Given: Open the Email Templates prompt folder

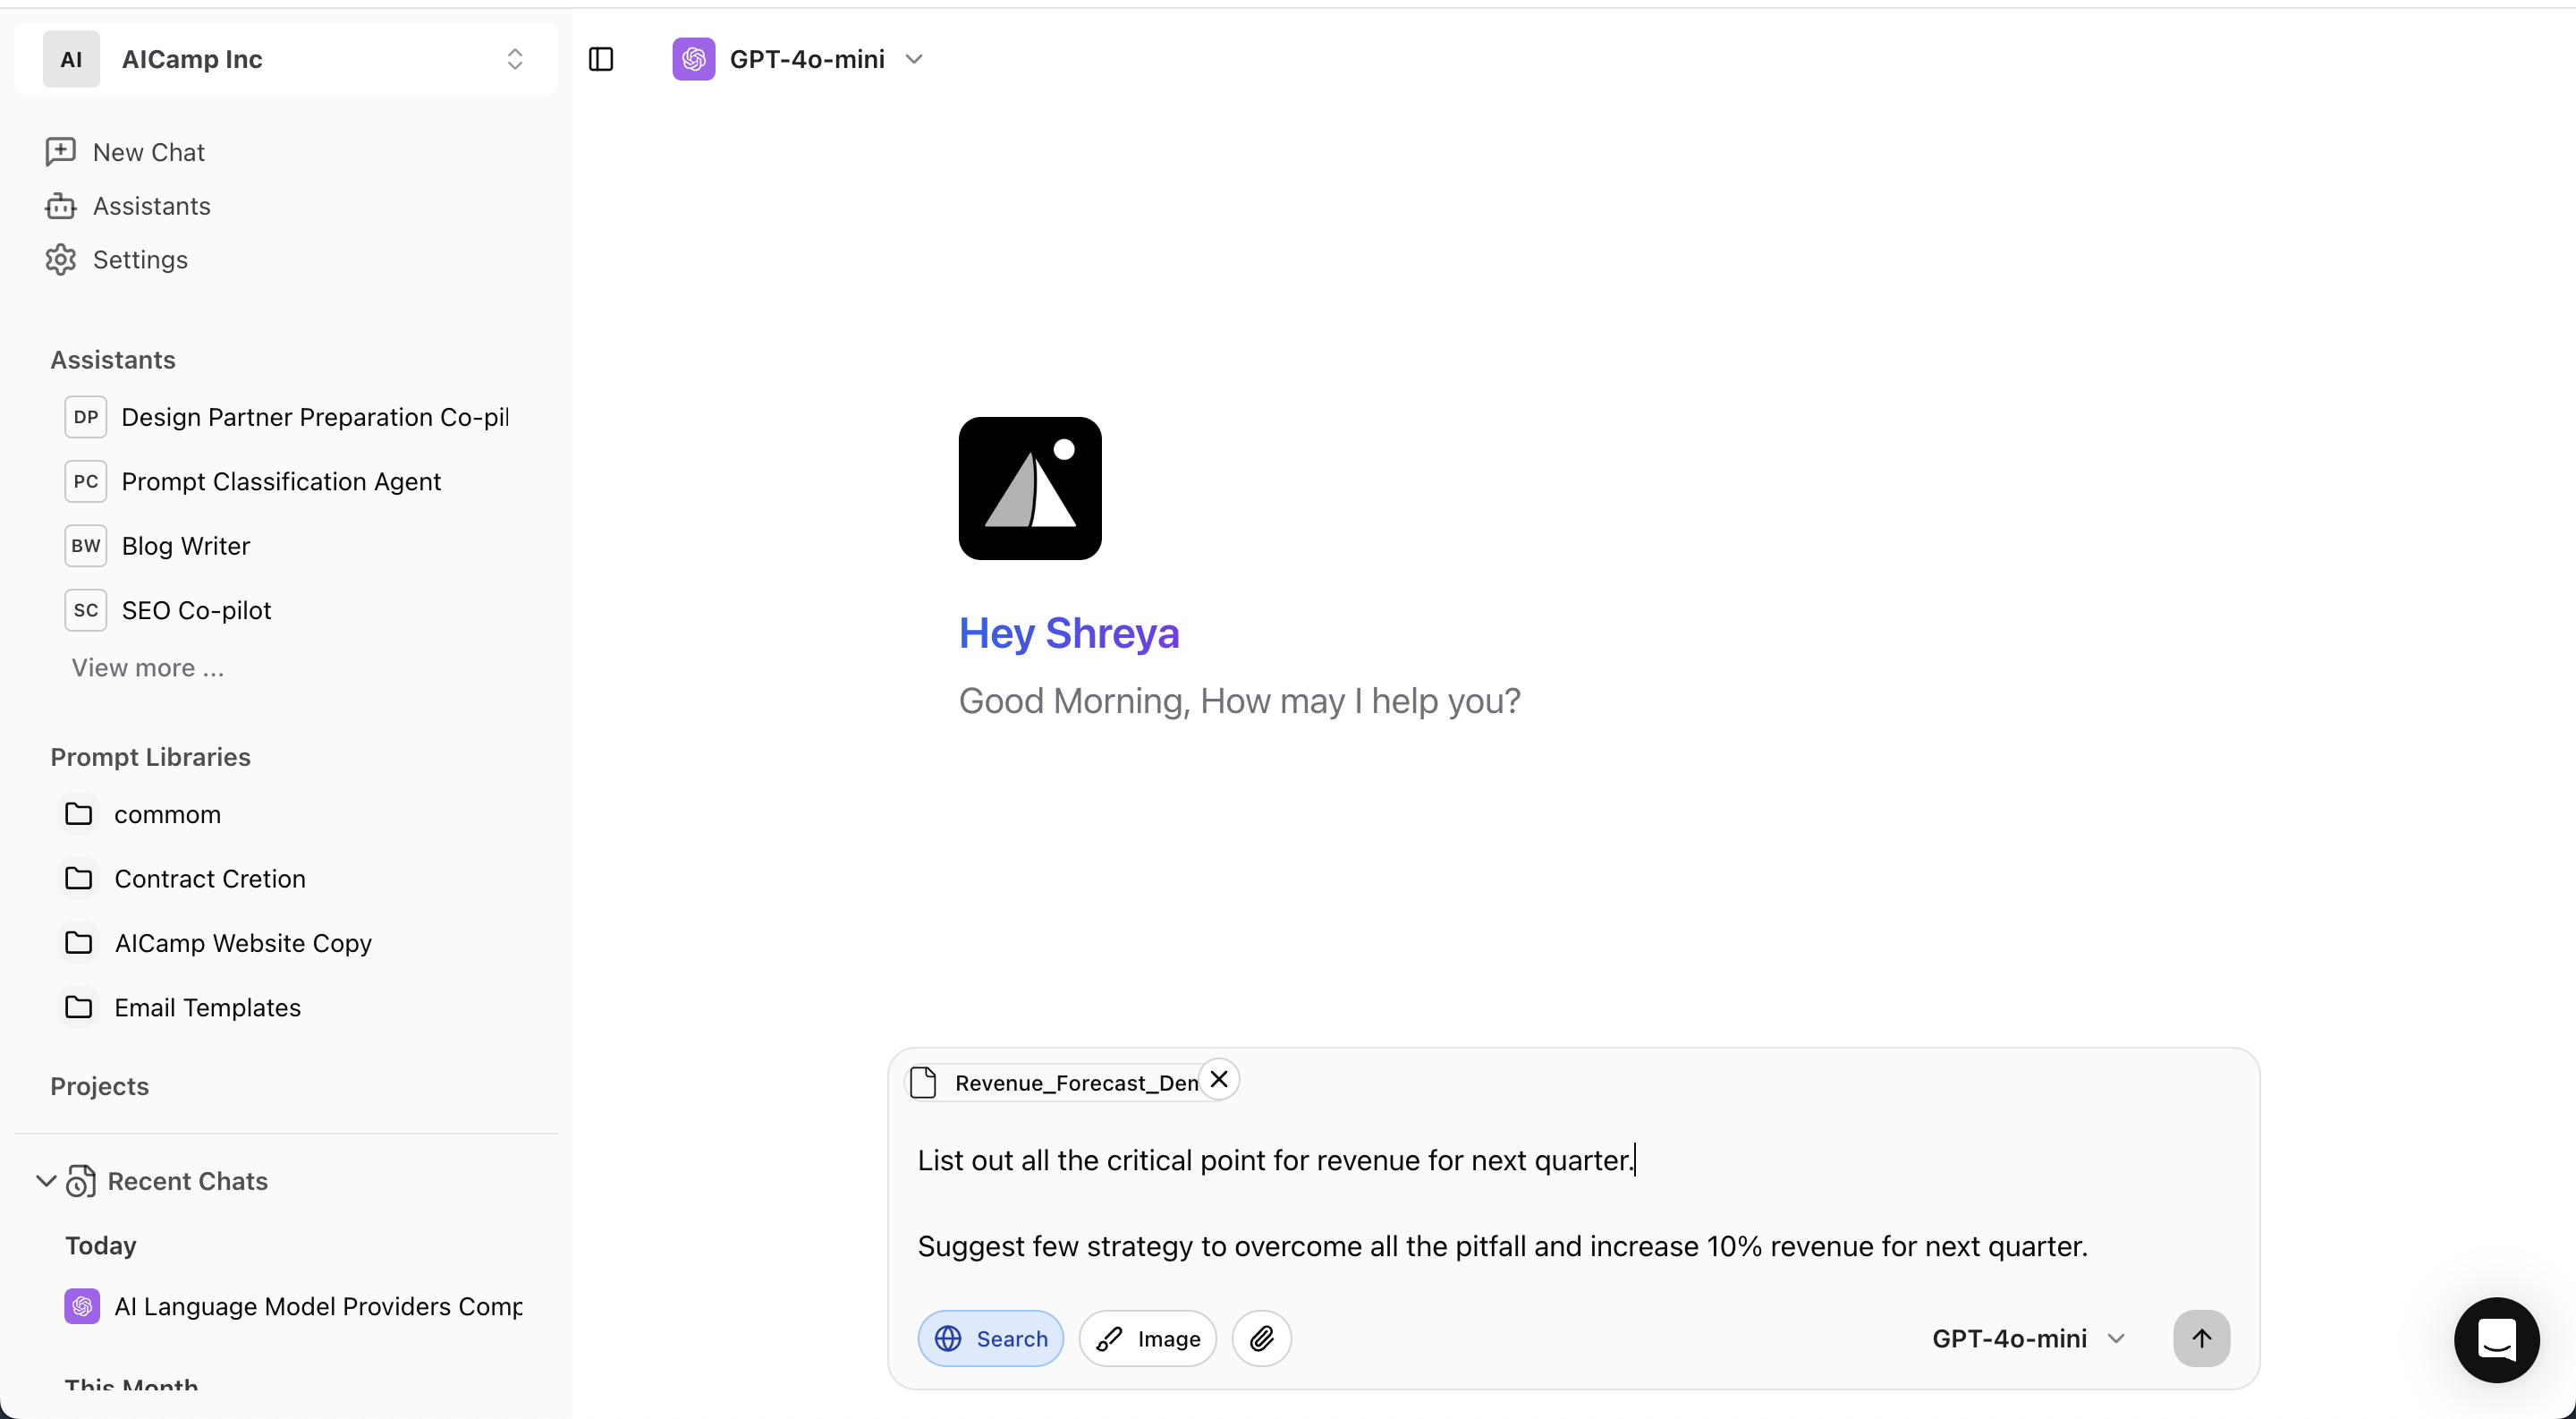Looking at the screenshot, I should pyautogui.click(x=207, y=1007).
